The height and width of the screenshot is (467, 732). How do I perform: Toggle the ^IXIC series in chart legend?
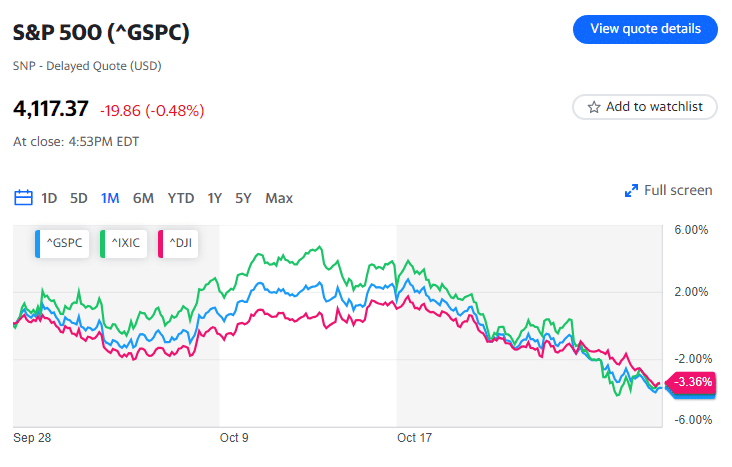click(124, 242)
